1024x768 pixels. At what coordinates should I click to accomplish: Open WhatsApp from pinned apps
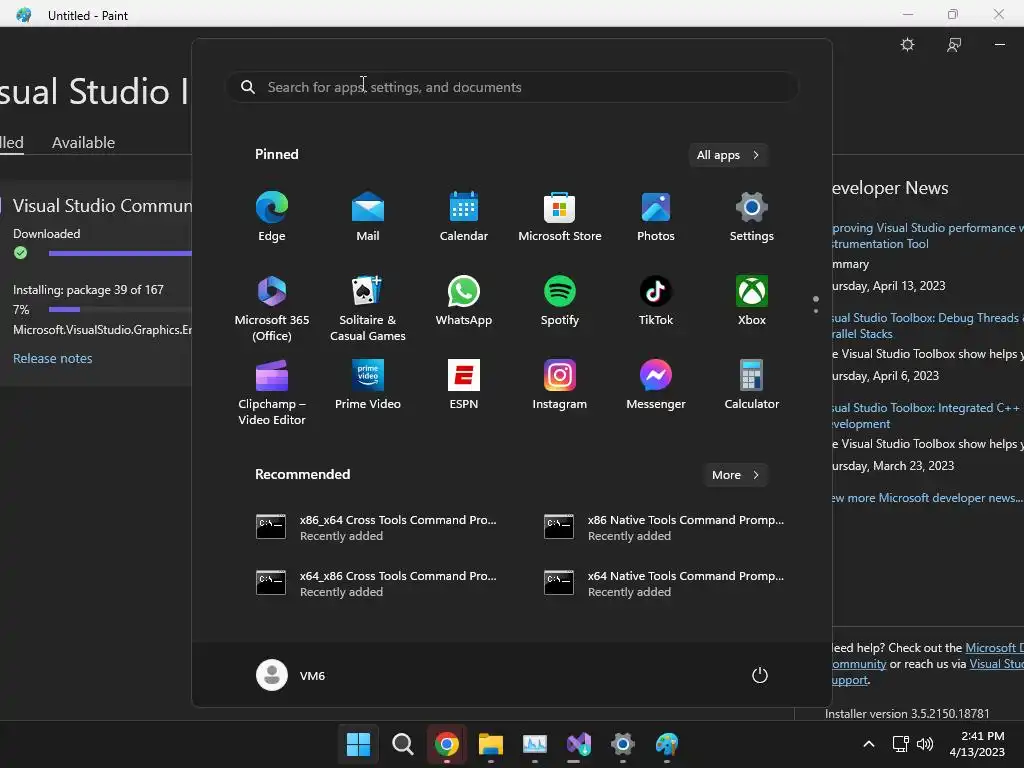click(464, 301)
